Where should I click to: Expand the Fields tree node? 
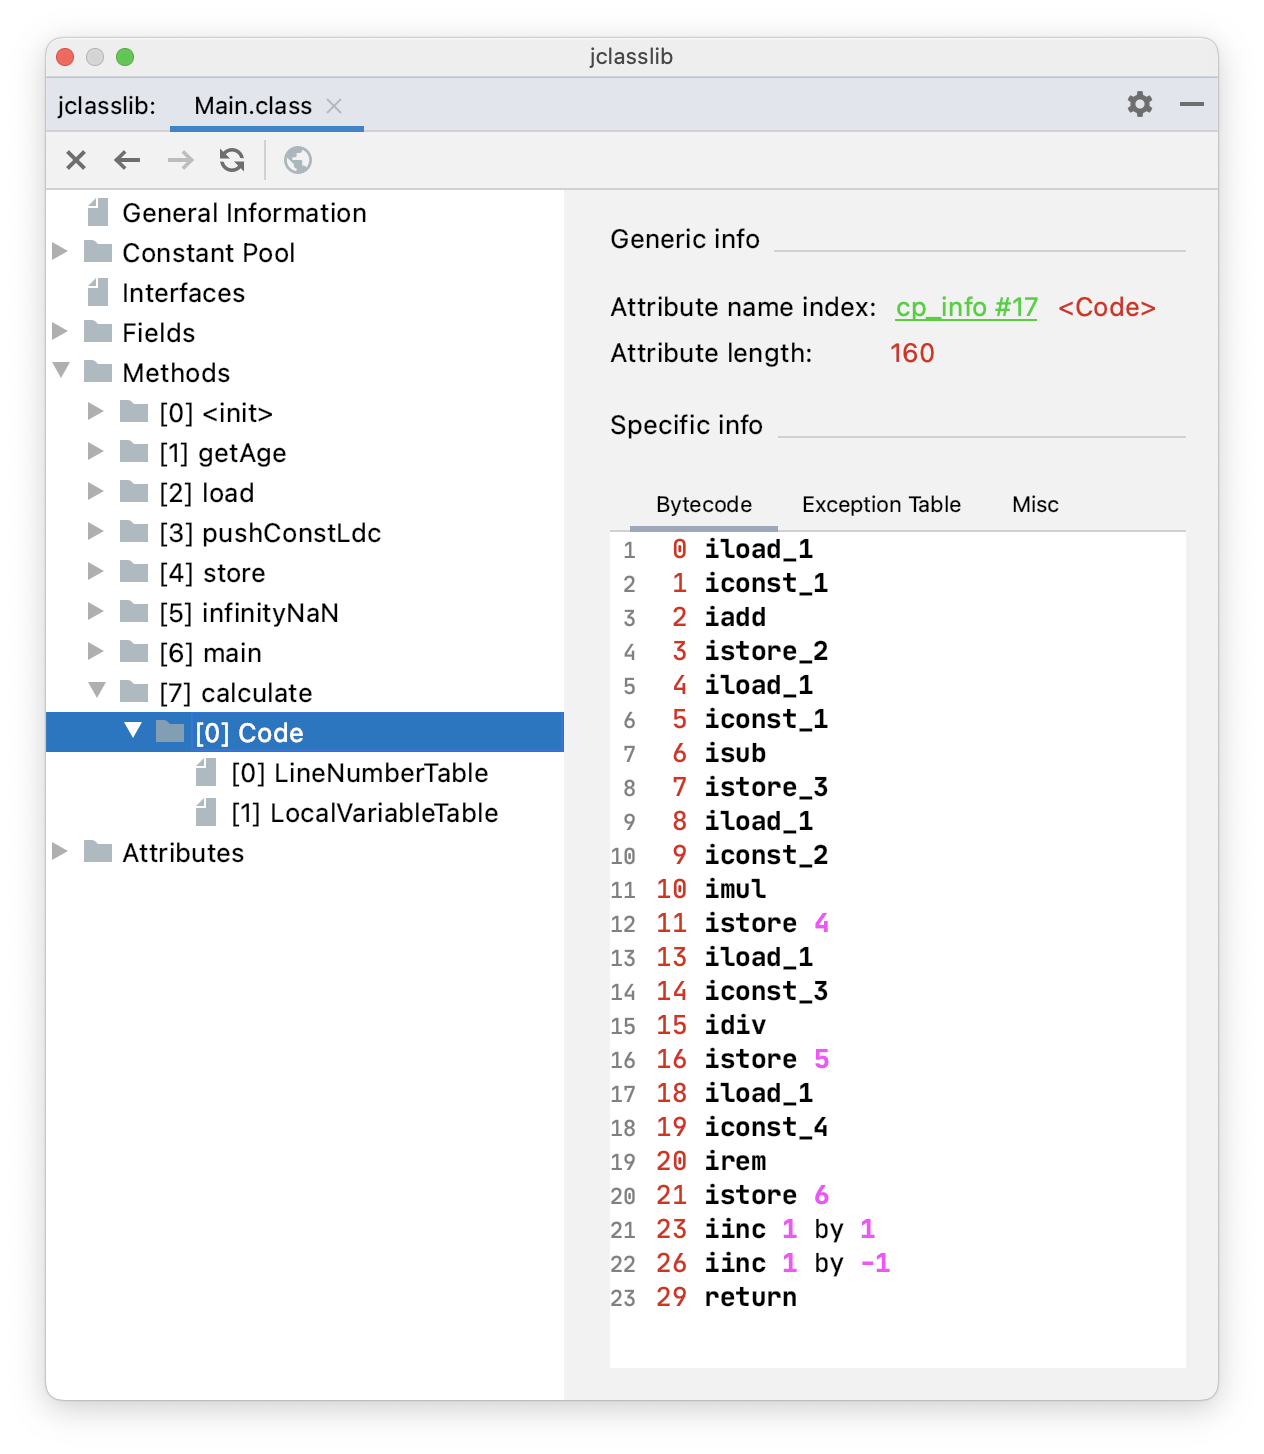(x=60, y=332)
